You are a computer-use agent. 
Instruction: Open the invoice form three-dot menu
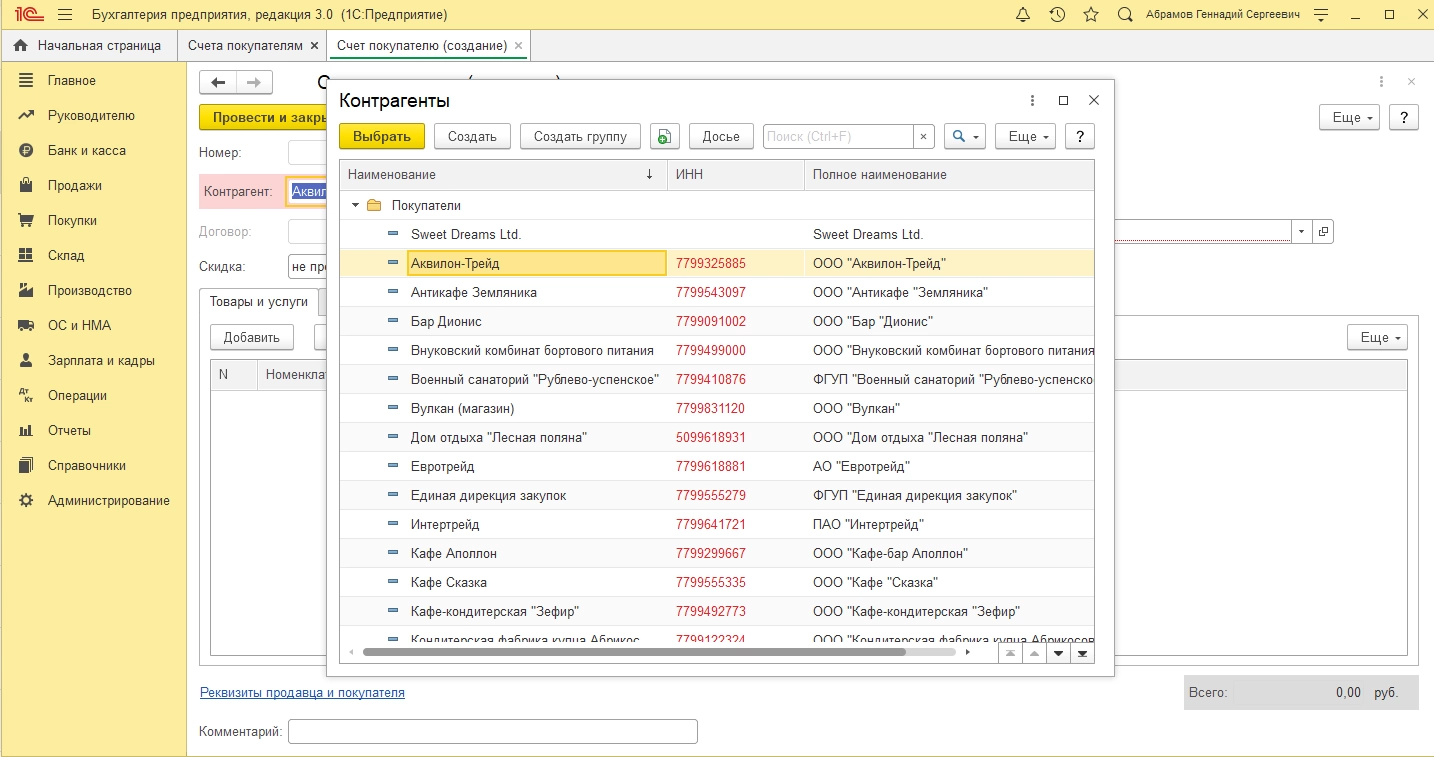1381,82
